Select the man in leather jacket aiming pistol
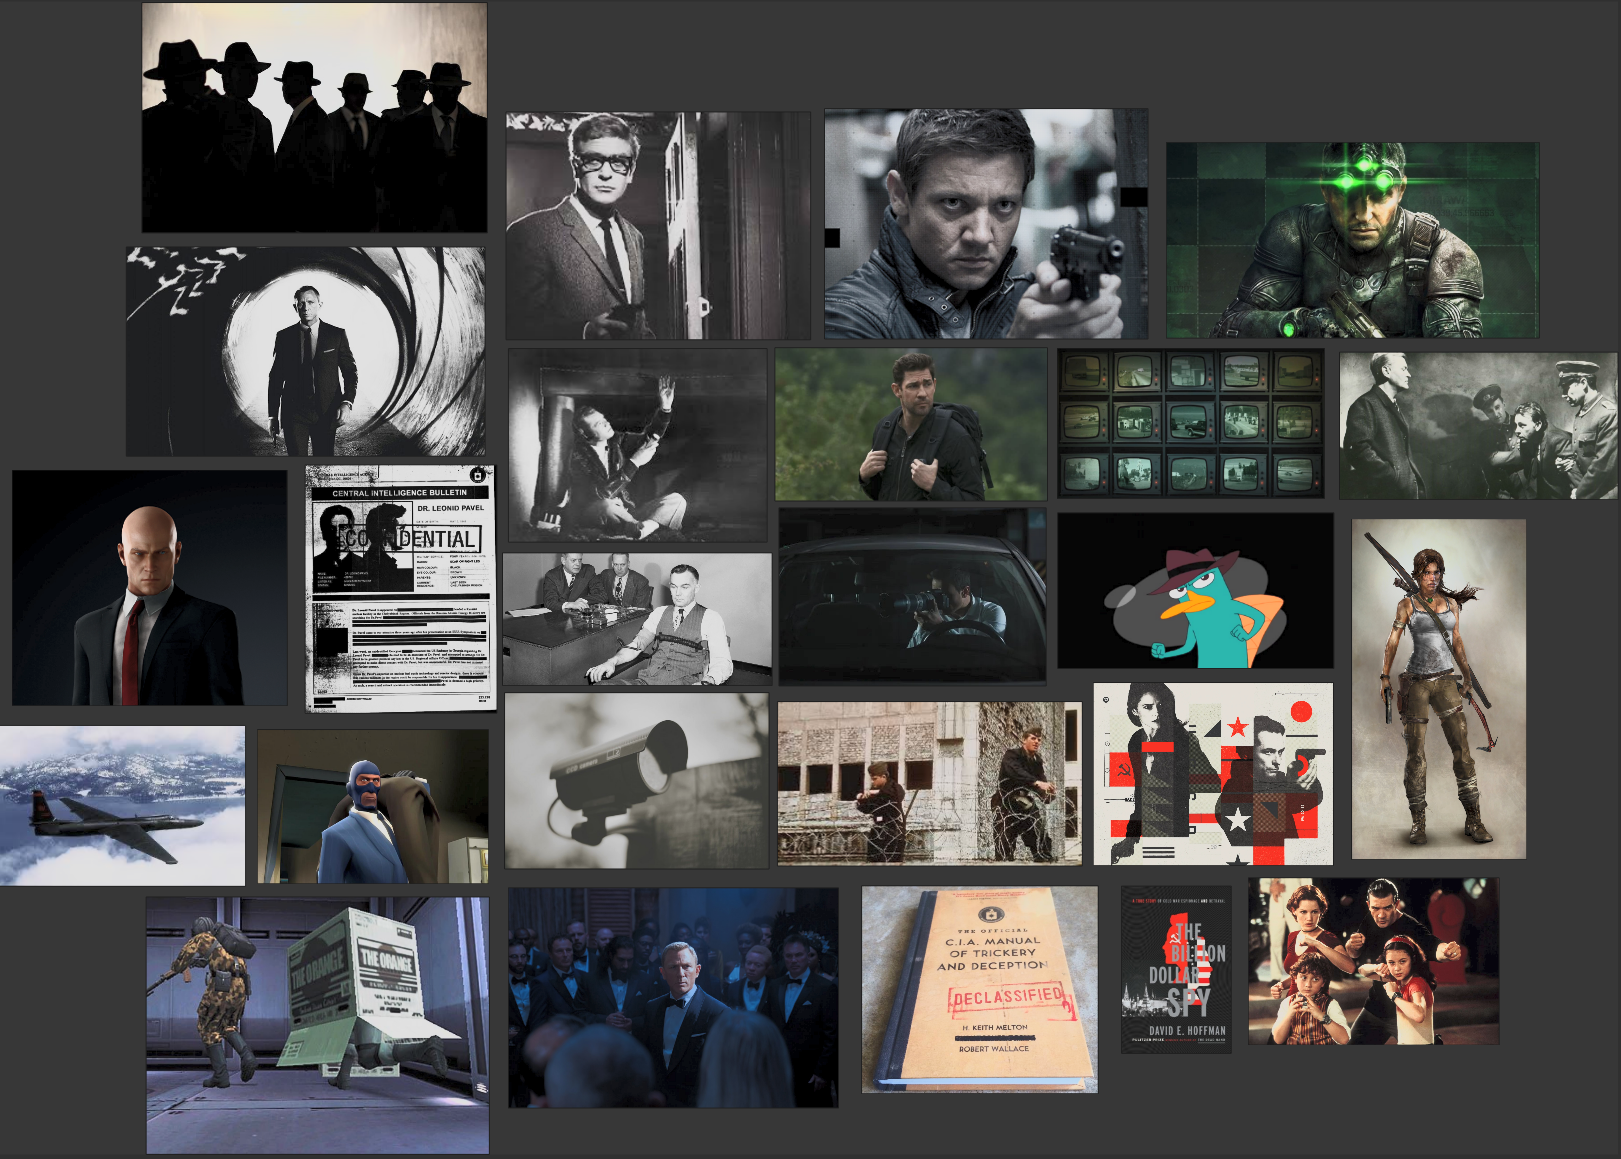Viewport: 1621px width, 1159px height. coord(986,224)
